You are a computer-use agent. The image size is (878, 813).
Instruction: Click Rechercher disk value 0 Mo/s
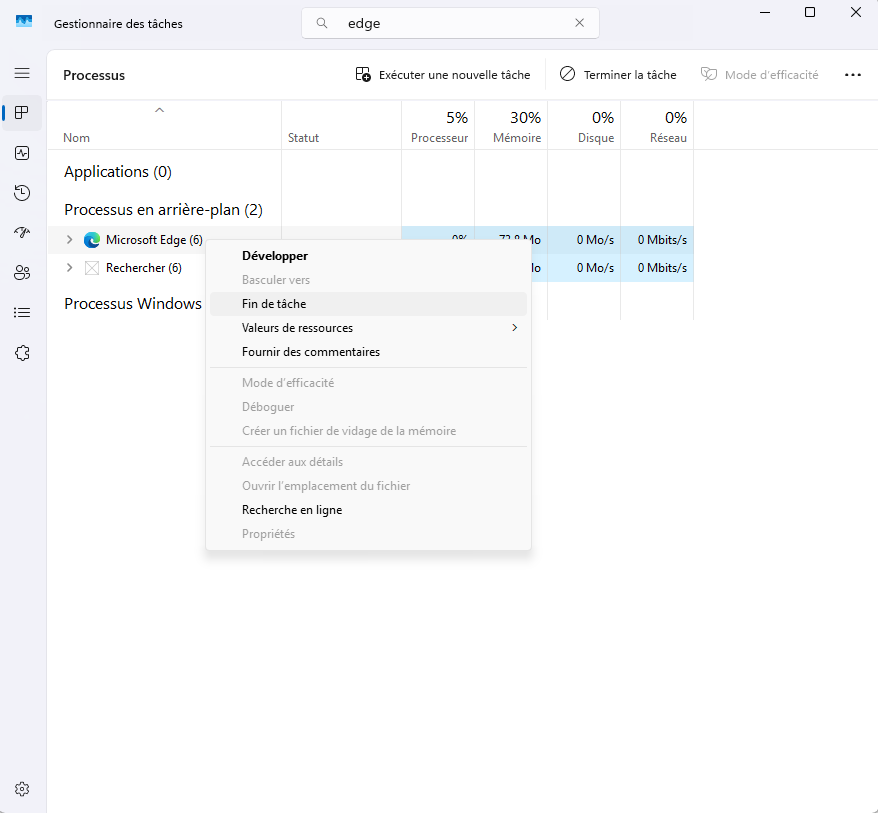click(x=595, y=268)
